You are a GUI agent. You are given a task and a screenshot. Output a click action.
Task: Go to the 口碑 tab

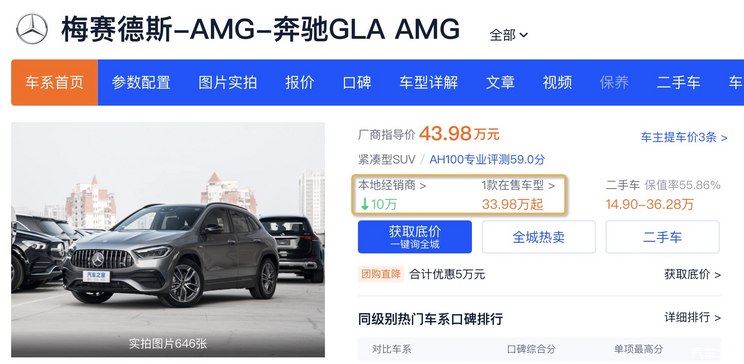357,83
